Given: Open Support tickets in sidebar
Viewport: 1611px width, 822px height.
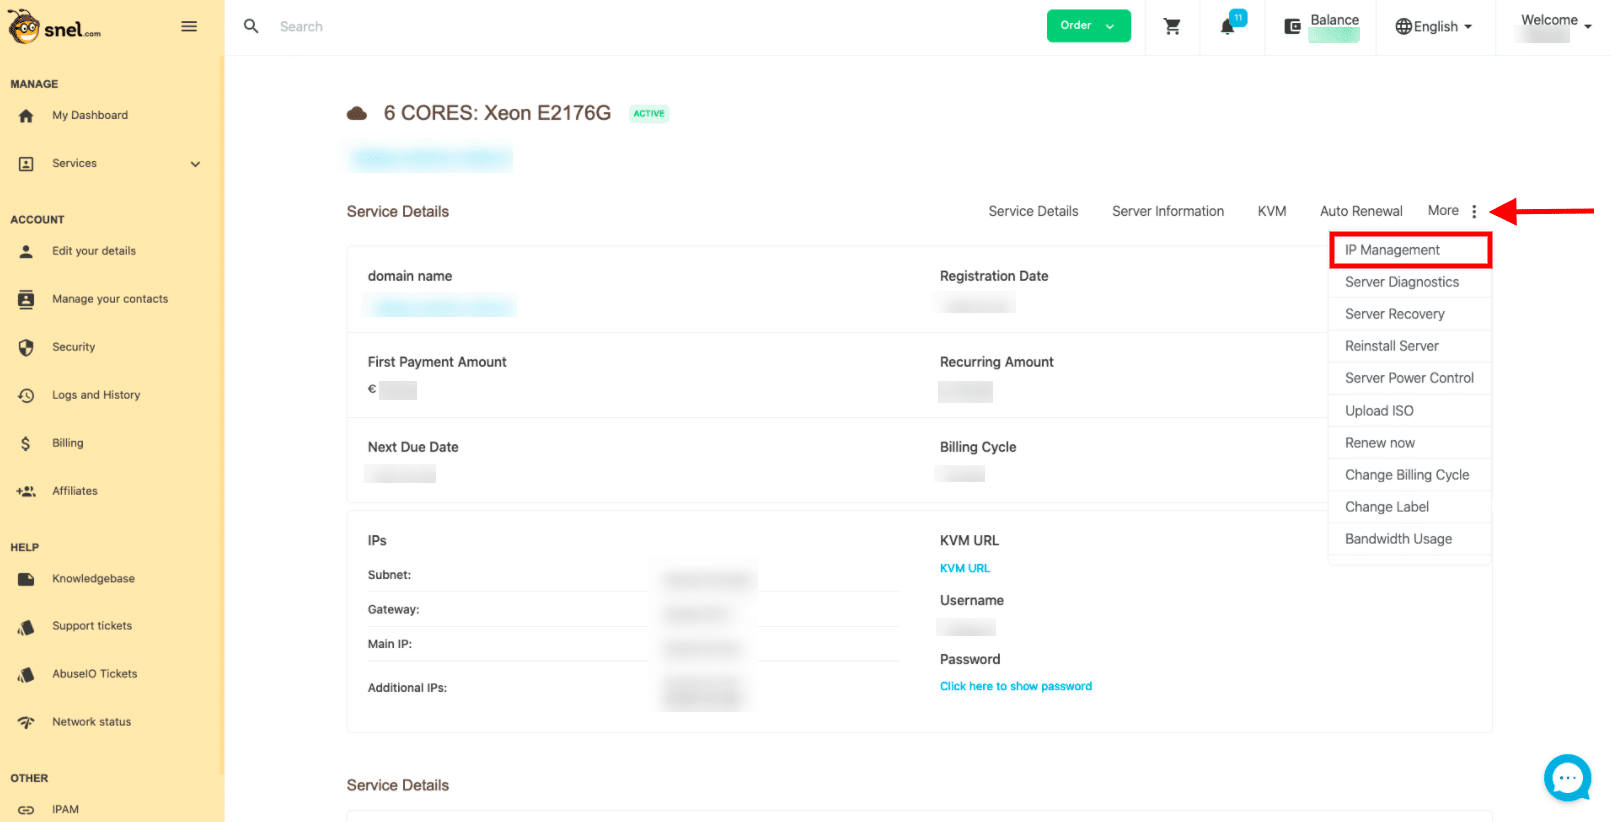Looking at the screenshot, I should point(92,626).
